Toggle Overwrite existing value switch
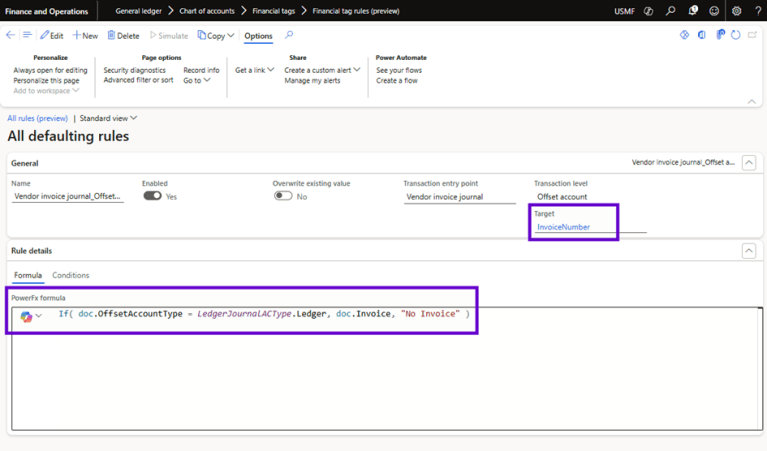 [283, 196]
